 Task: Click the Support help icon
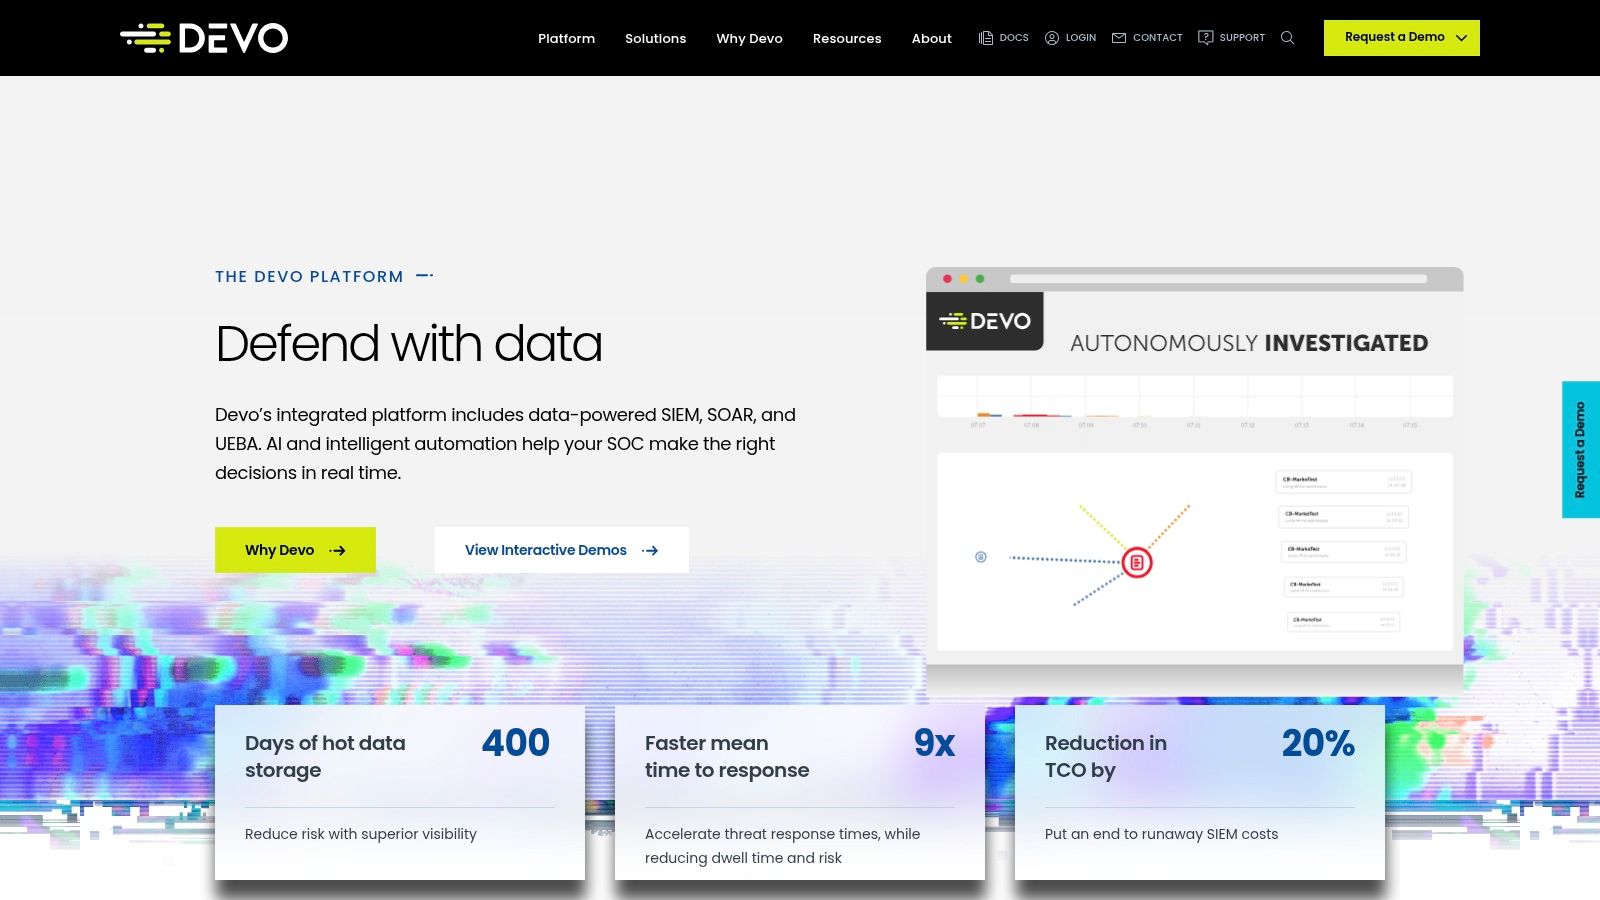[1206, 38]
